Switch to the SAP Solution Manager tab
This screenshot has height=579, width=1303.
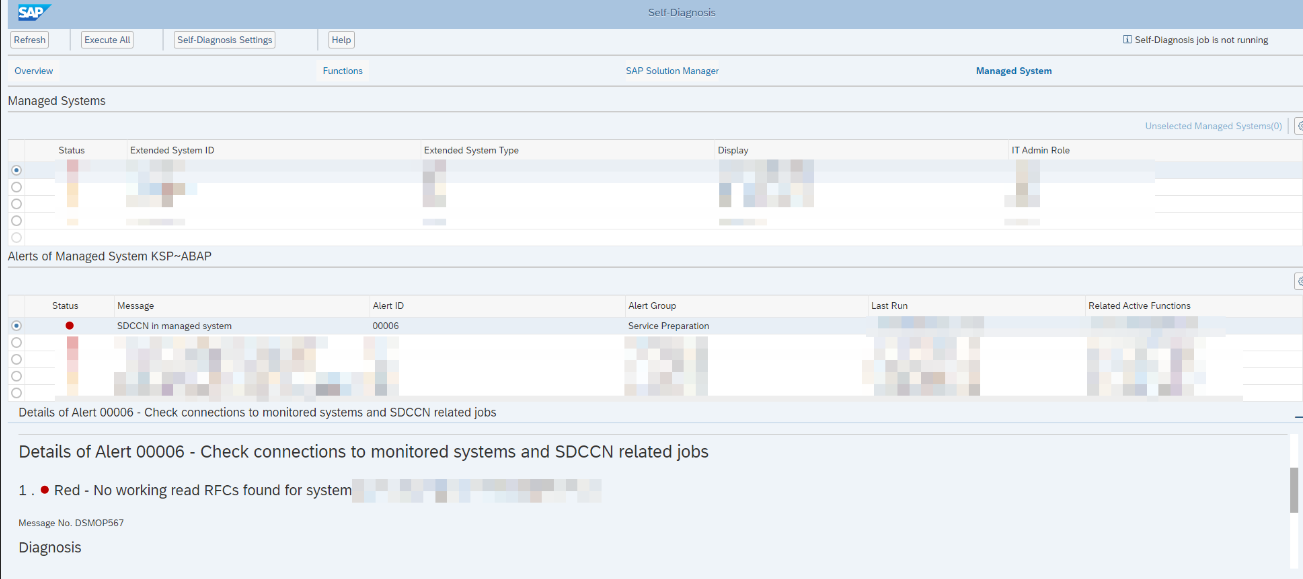(x=672, y=71)
